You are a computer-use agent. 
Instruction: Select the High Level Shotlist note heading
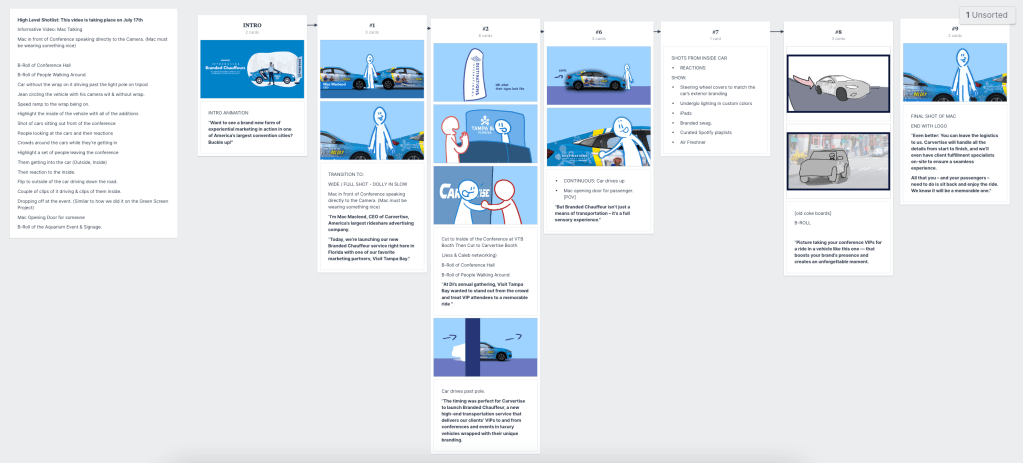point(87,20)
